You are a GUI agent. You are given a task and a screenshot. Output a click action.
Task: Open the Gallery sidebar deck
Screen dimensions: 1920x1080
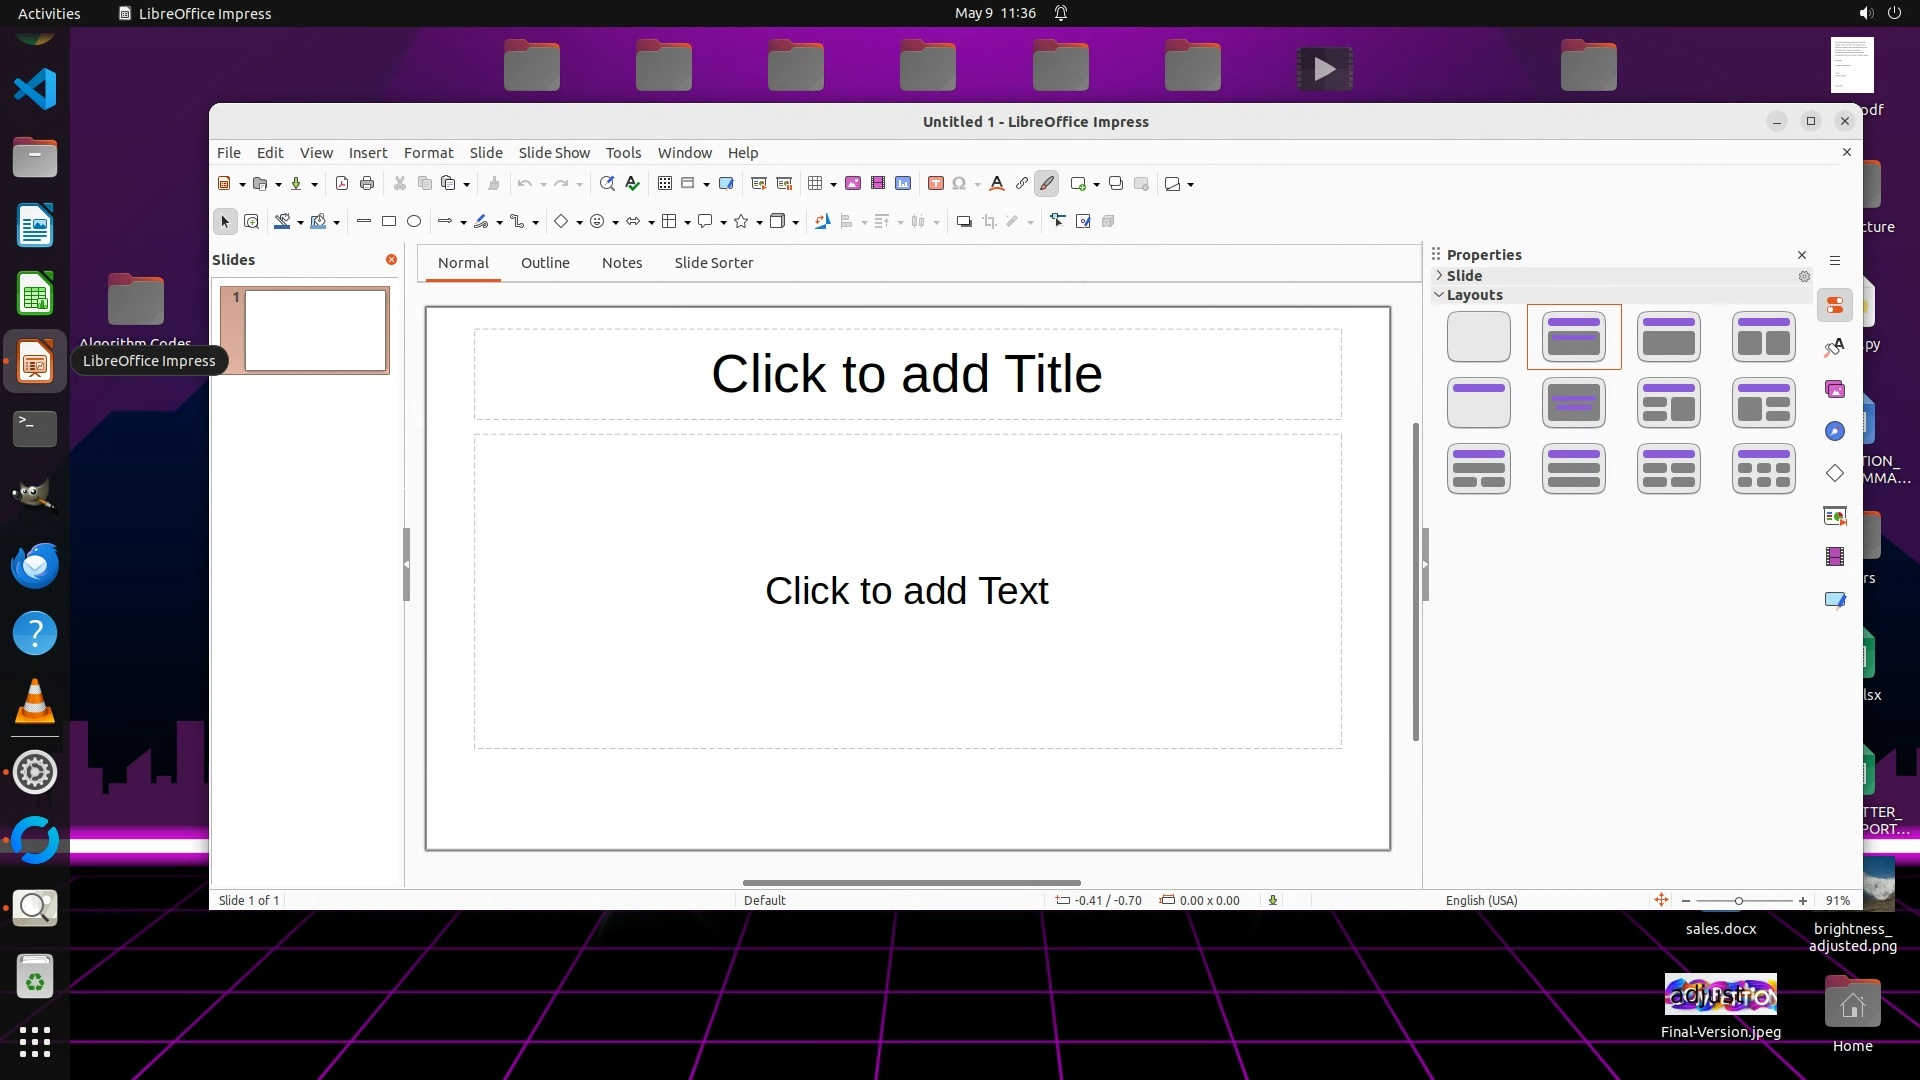(1834, 389)
